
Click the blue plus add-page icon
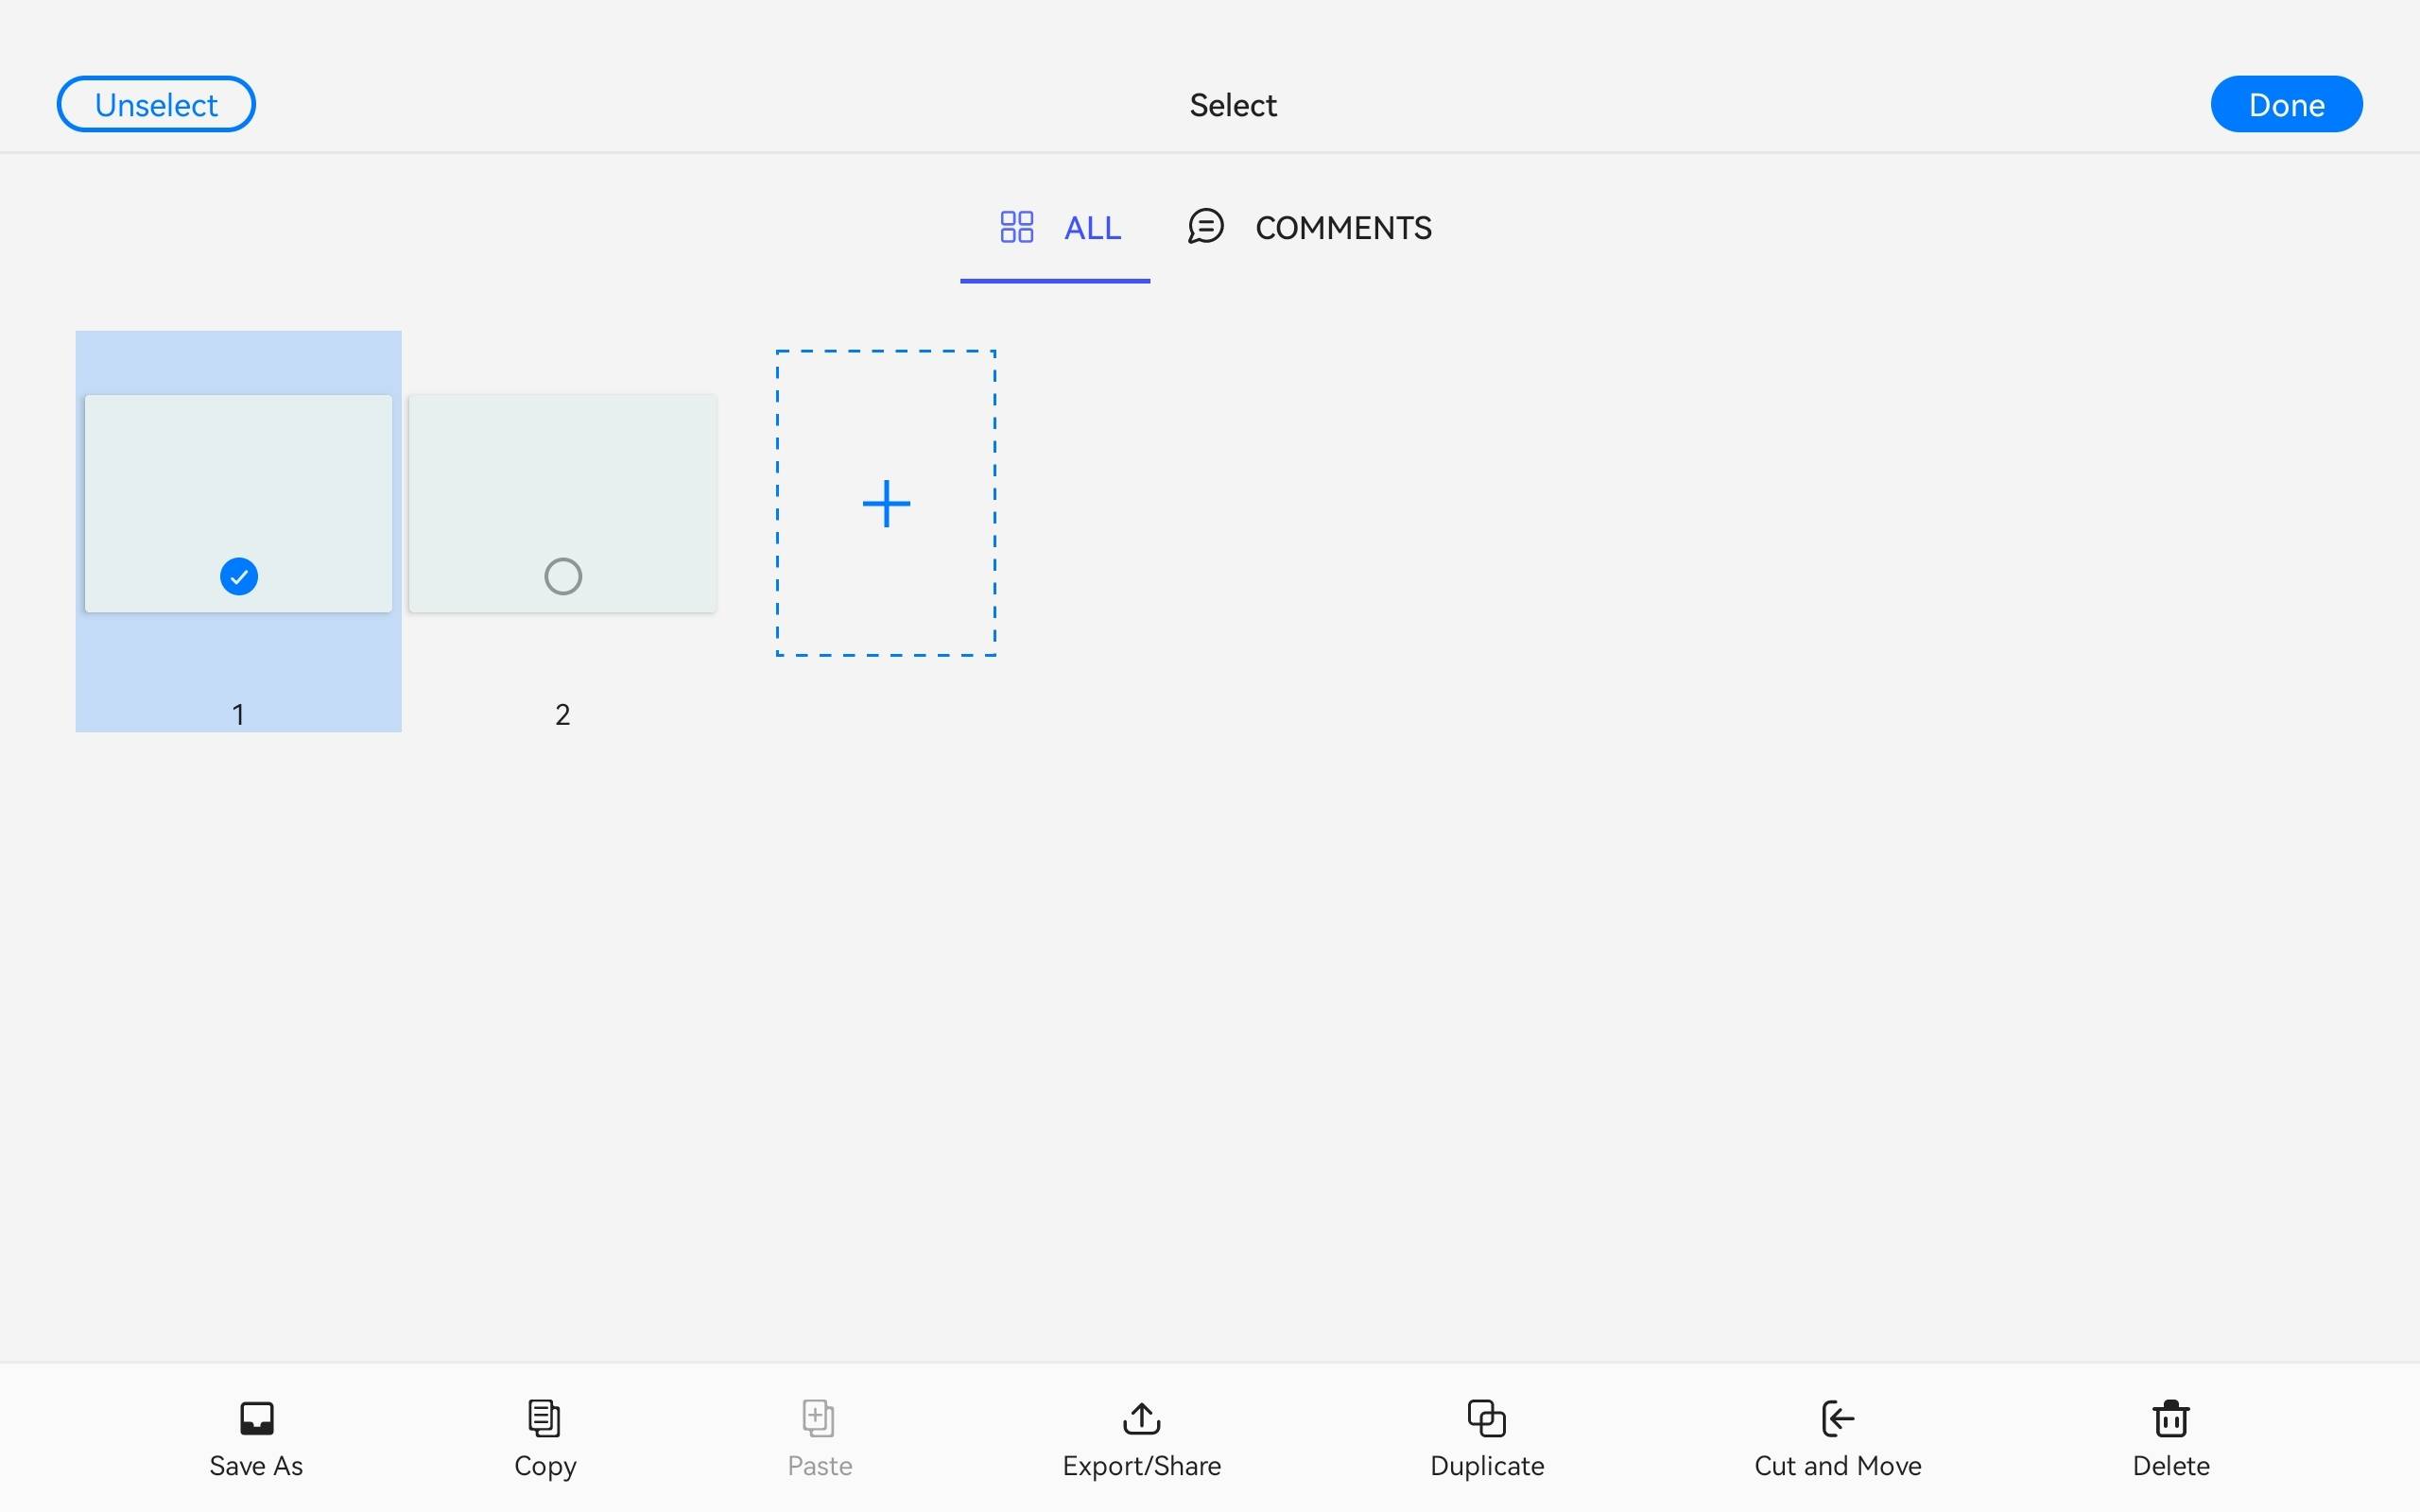point(886,503)
